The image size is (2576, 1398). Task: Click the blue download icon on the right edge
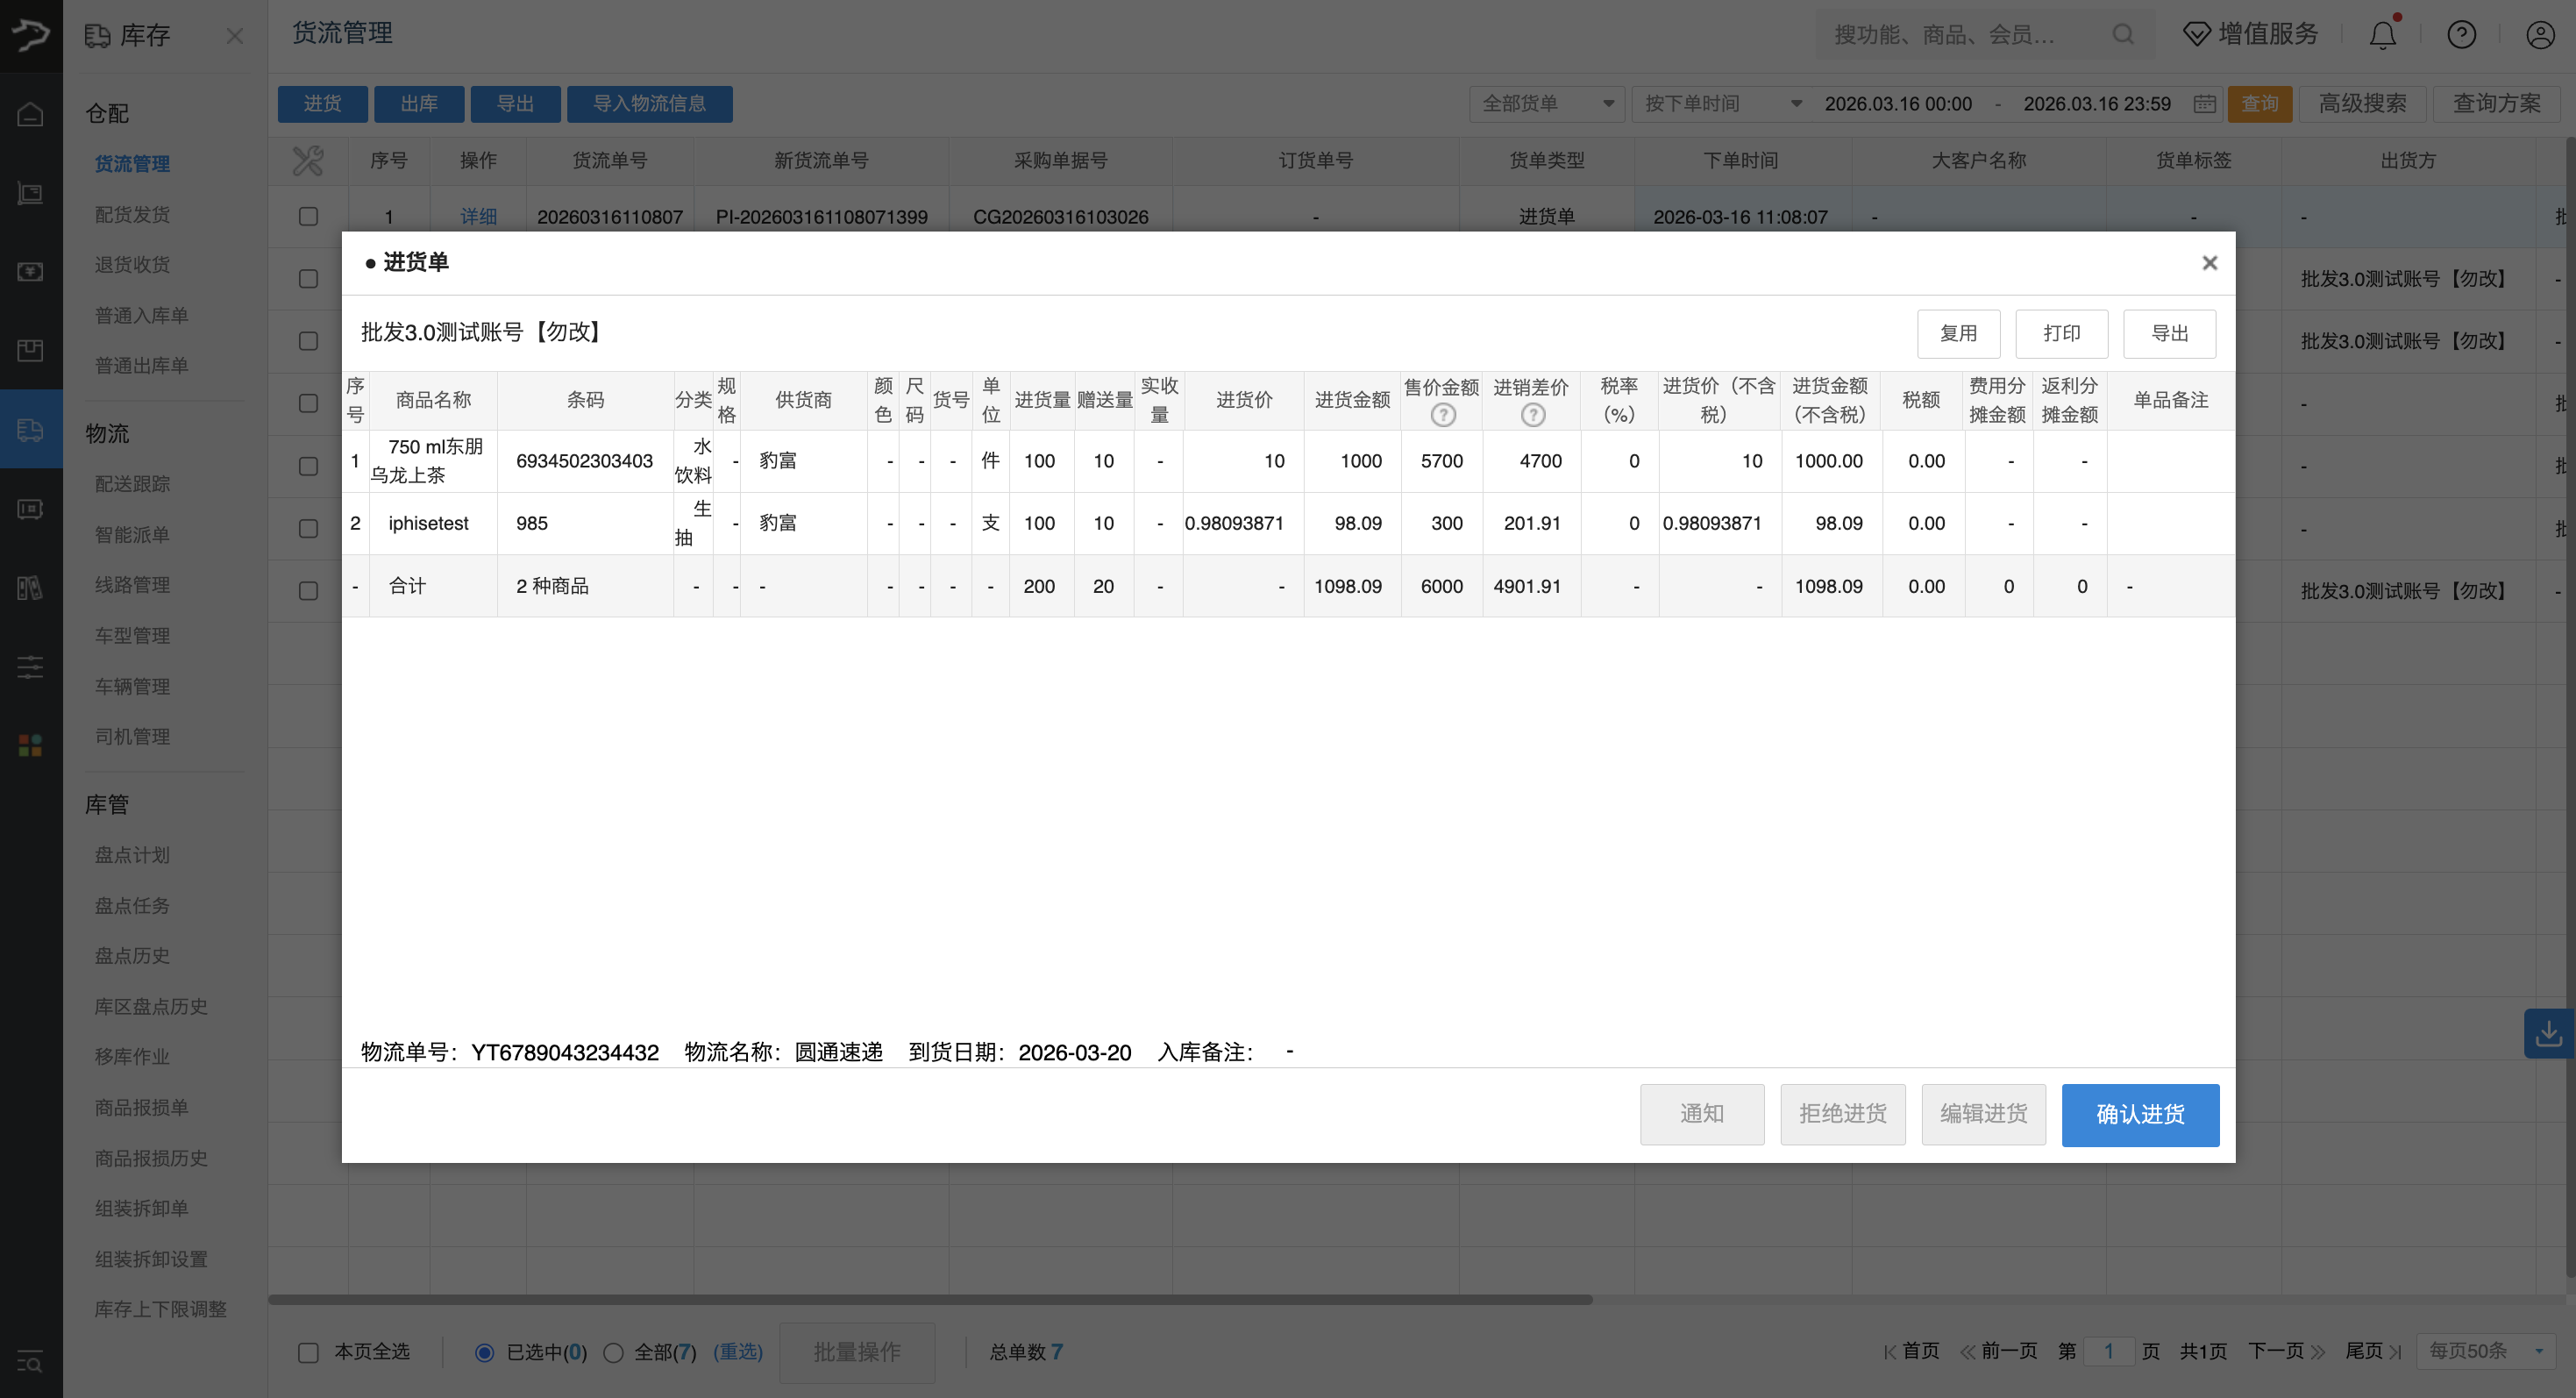coord(2548,1033)
